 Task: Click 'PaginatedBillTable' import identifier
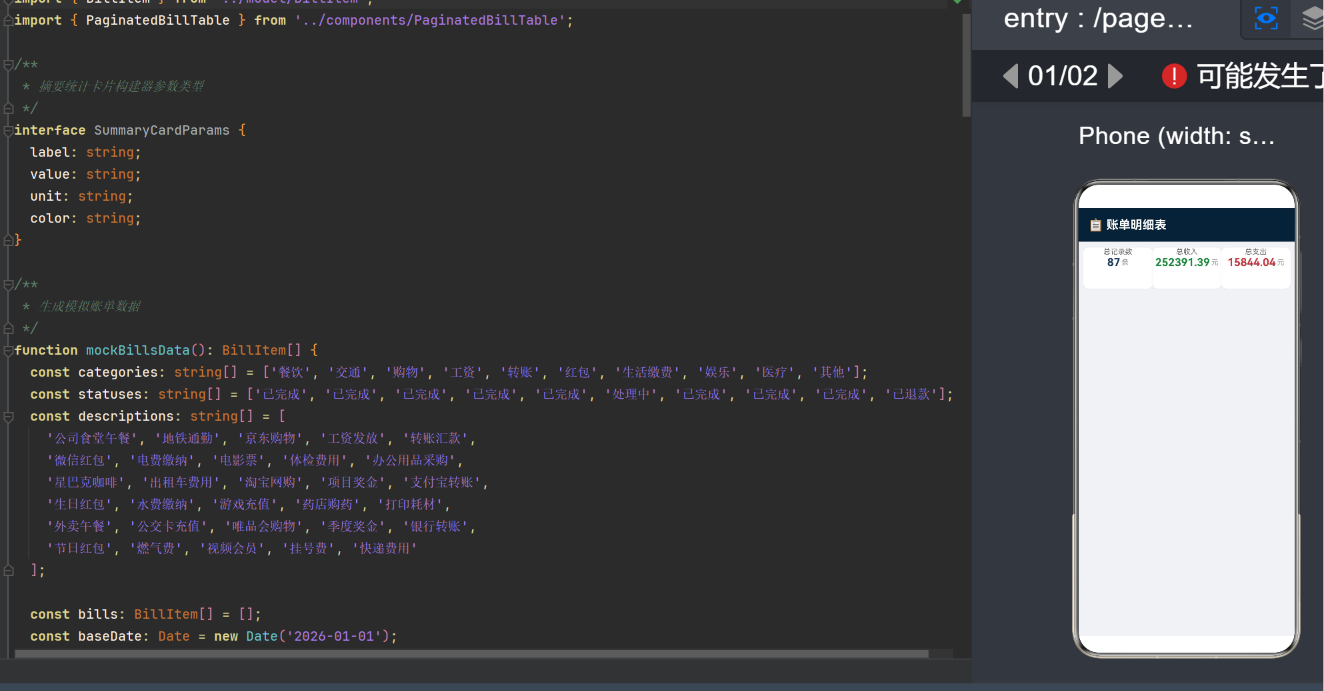[158, 20]
